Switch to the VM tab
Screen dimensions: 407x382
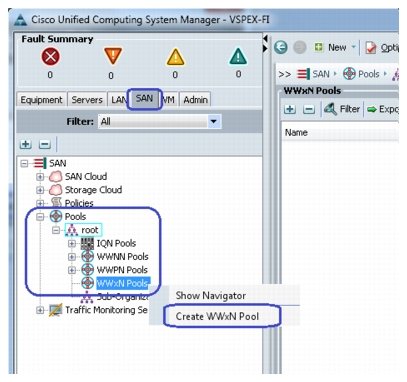[169, 100]
